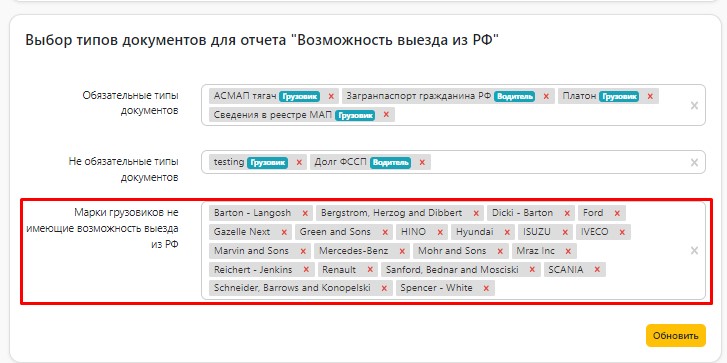Screen dimensions: 727x363
Task: Focus the Не обязательные типы документов field
Action: pyautogui.click(x=453, y=162)
